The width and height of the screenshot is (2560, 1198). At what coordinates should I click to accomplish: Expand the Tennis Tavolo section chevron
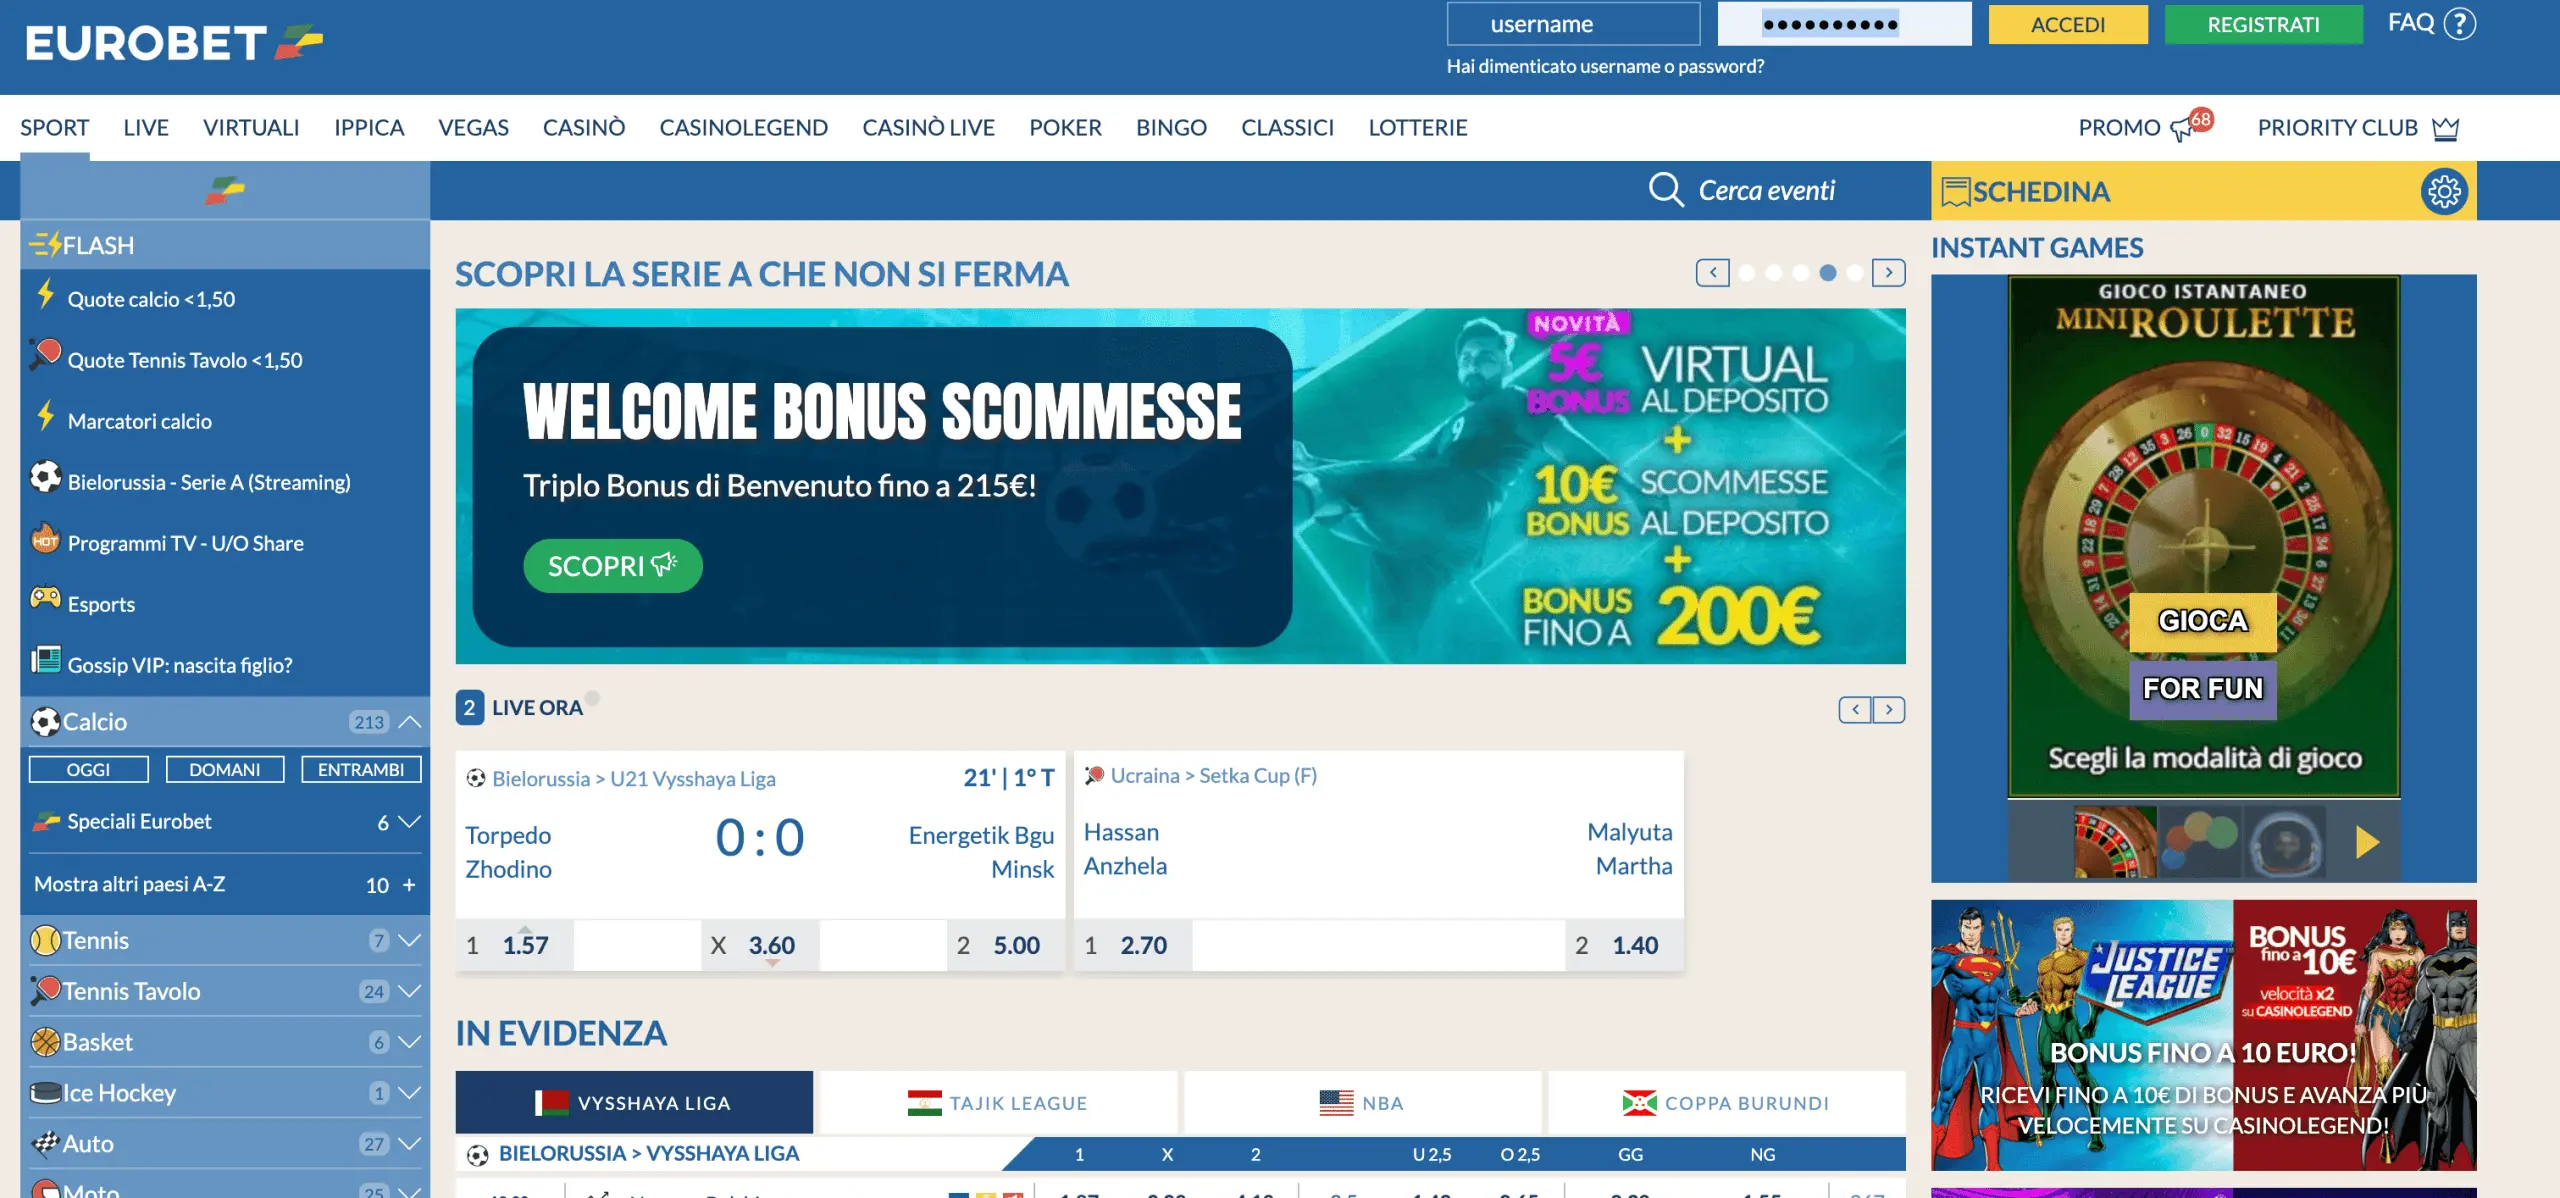click(x=410, y=991)
